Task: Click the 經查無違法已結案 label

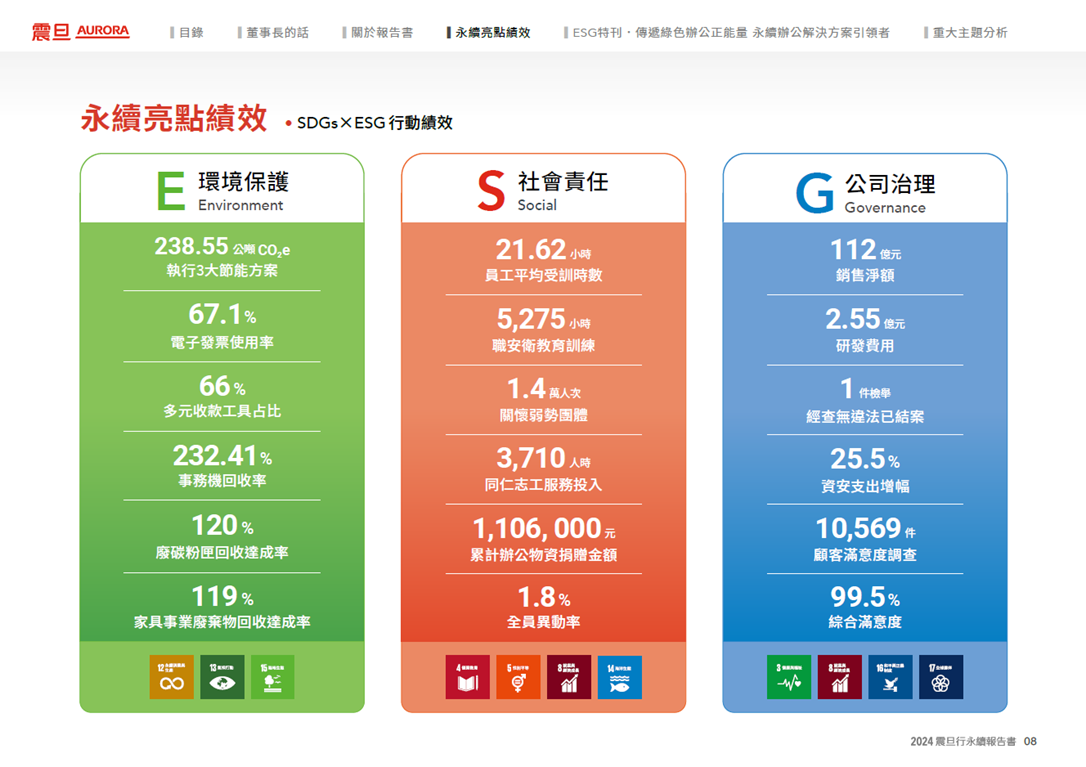Action: coord(865,416)
